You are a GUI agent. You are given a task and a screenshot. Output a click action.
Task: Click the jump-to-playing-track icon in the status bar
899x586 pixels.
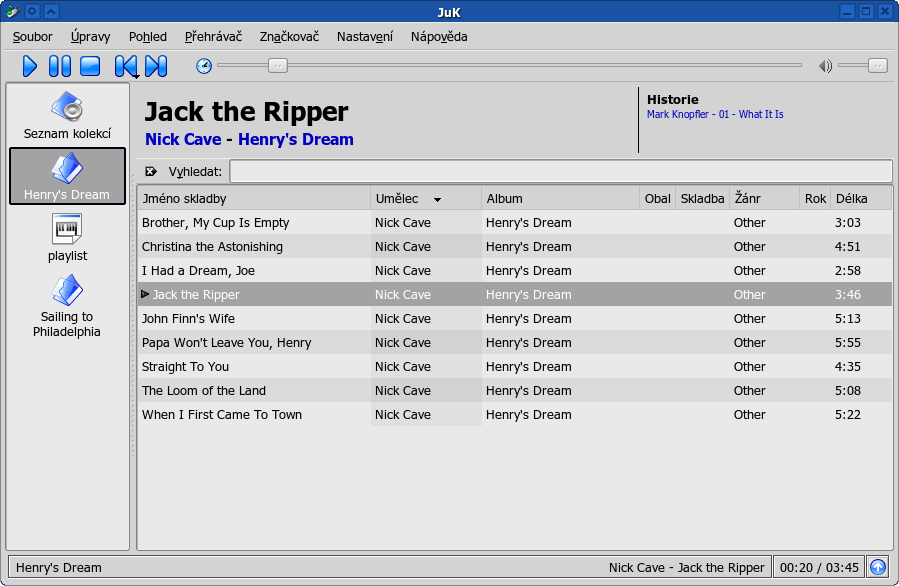(878, 567)
